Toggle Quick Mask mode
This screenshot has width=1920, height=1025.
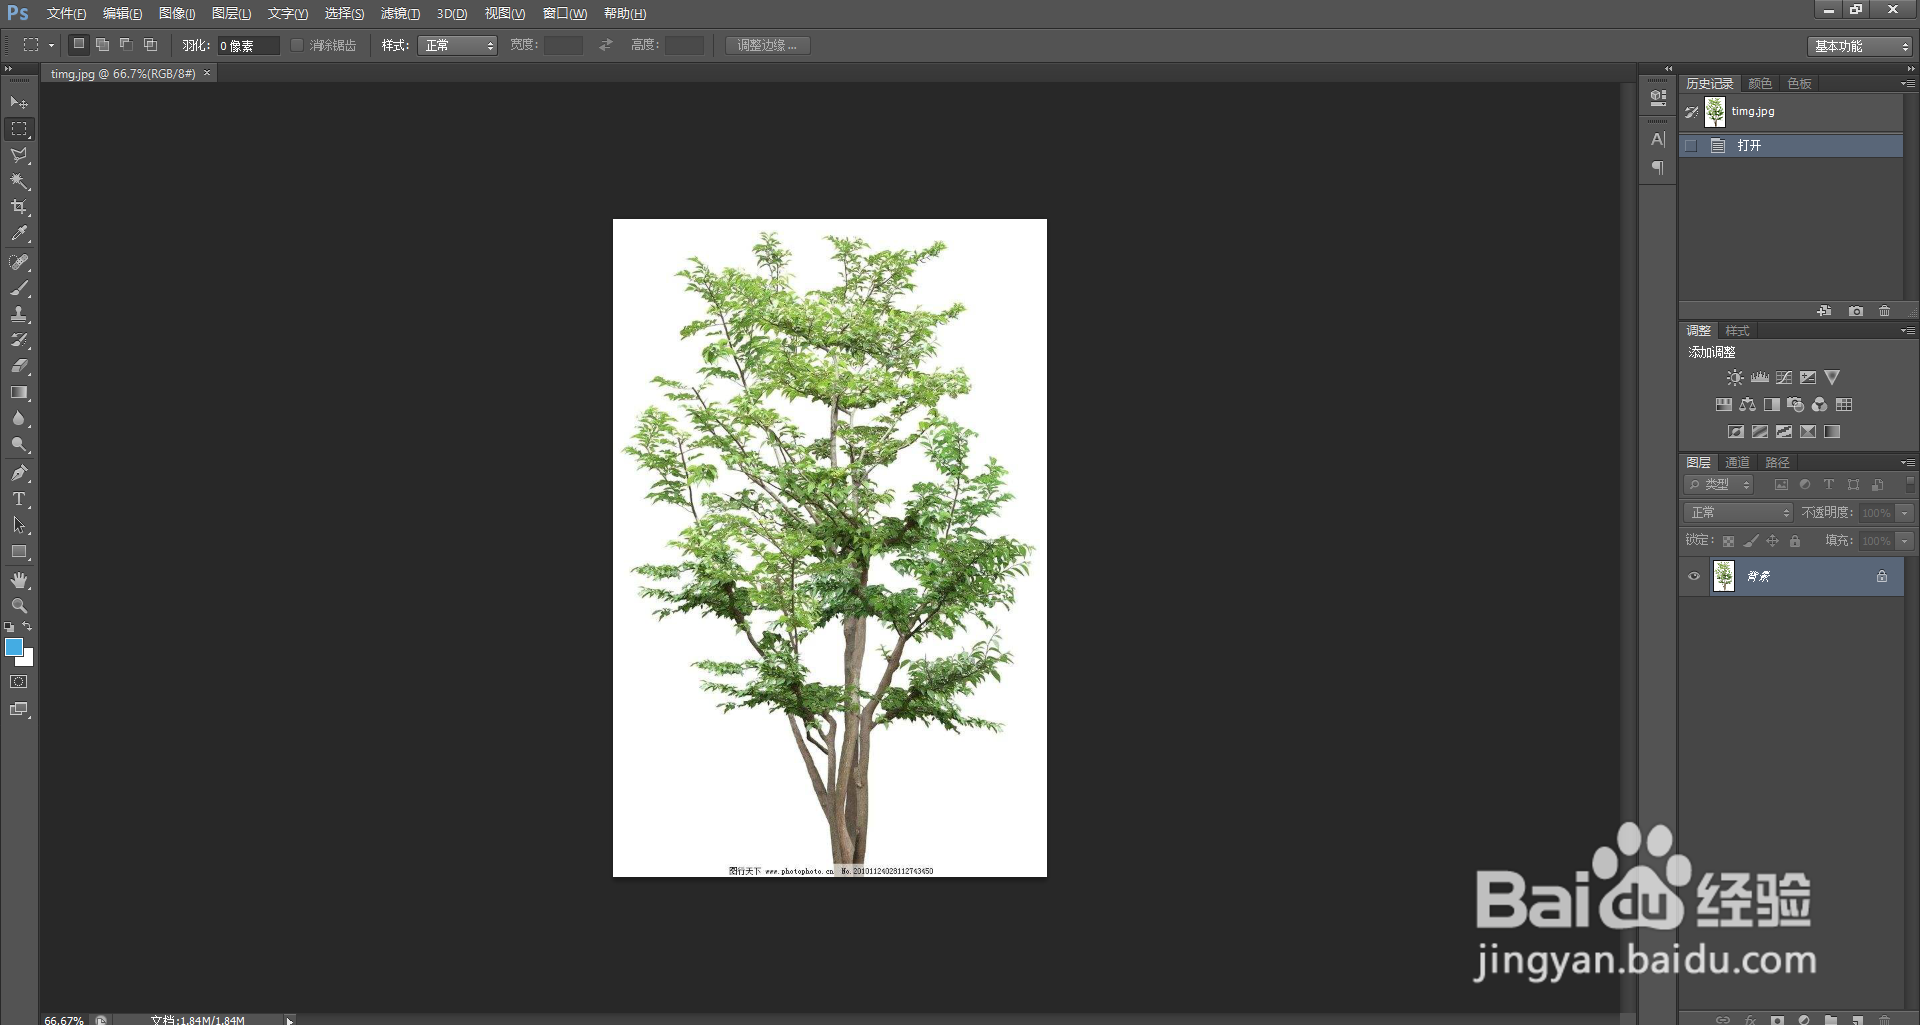tap(19, 682)
